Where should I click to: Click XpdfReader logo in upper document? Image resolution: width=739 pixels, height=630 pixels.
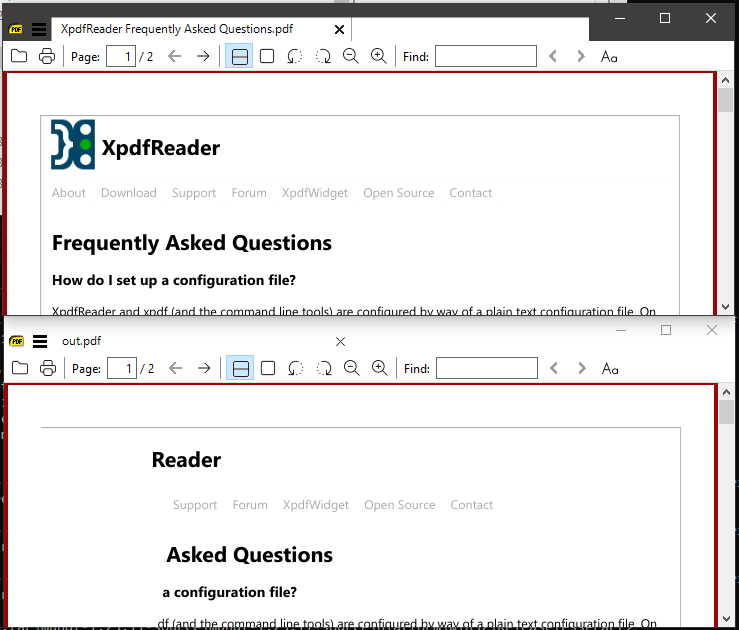[x=73, y=144]
